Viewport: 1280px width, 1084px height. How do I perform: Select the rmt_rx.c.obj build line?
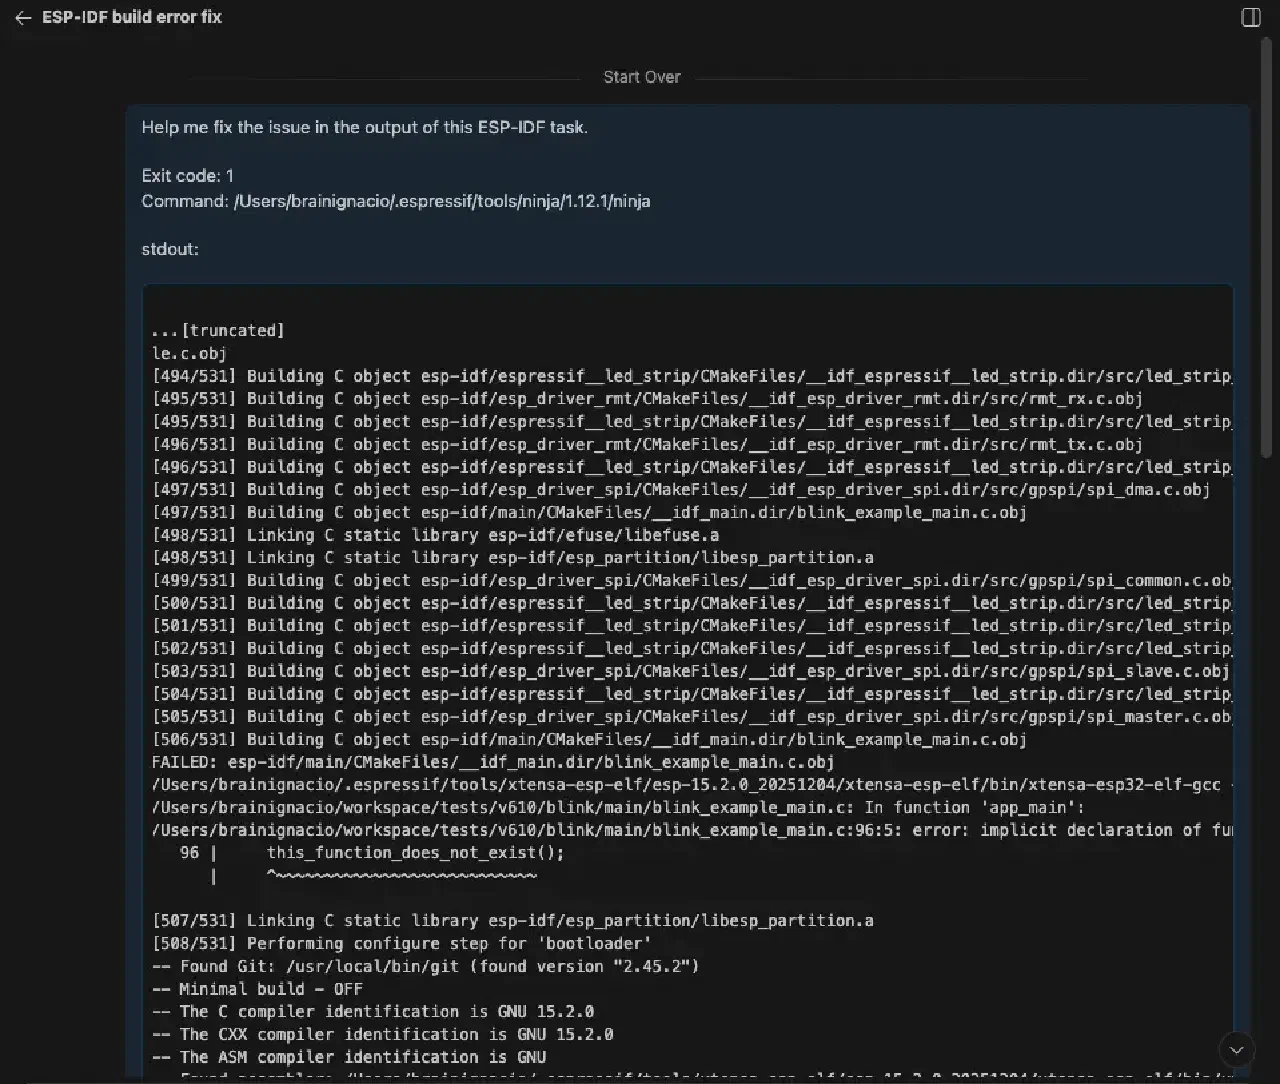[x=647, y=399]
